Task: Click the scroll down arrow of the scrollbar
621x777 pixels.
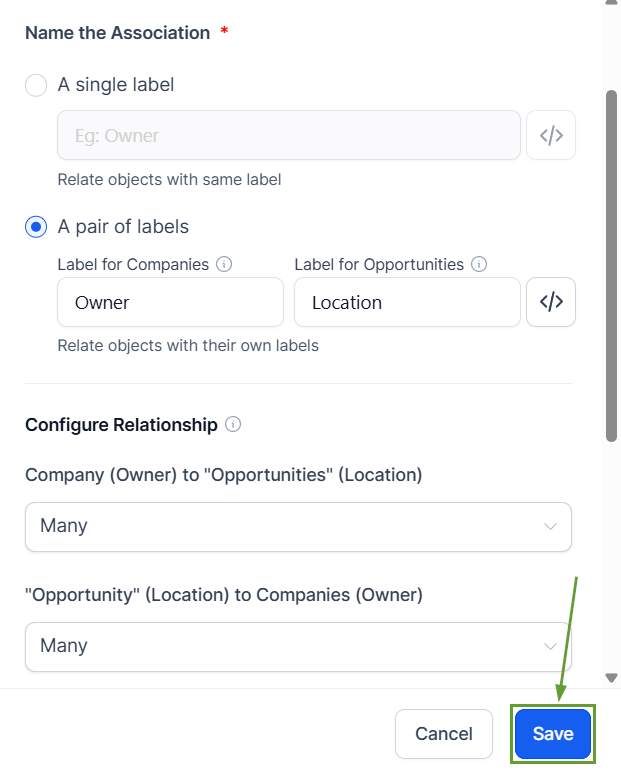Action: (612, 678)
